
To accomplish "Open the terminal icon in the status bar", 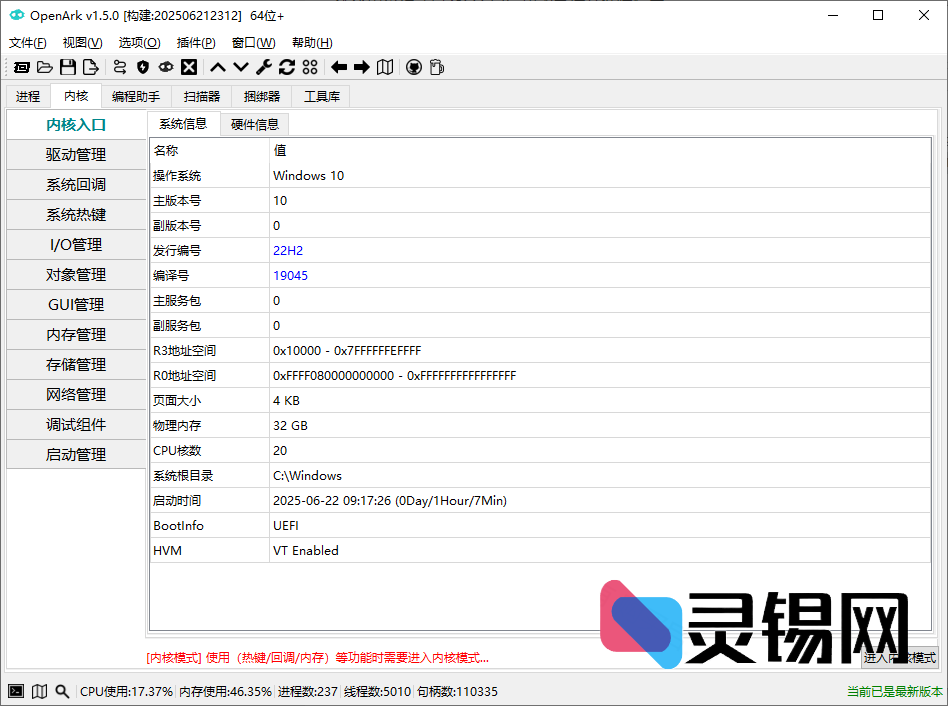I will (15, 691).
